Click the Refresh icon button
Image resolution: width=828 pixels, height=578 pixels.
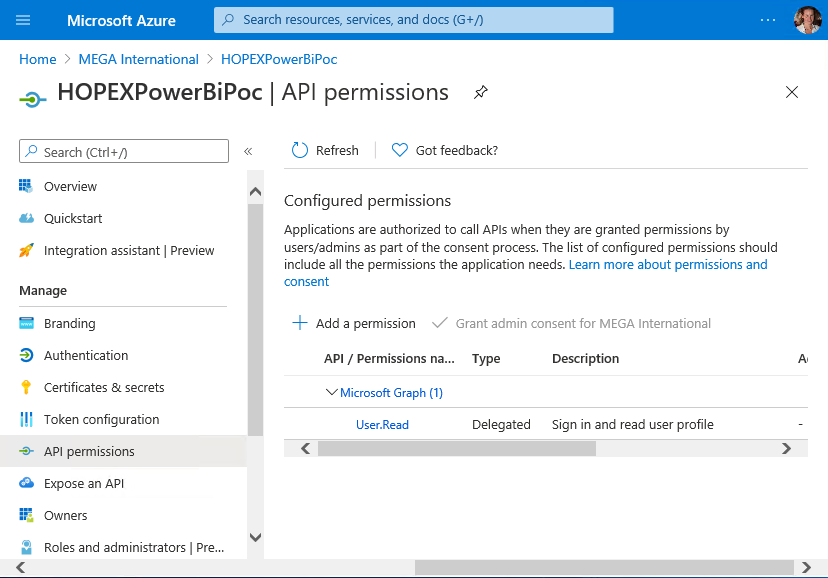(x=300, y=150)
